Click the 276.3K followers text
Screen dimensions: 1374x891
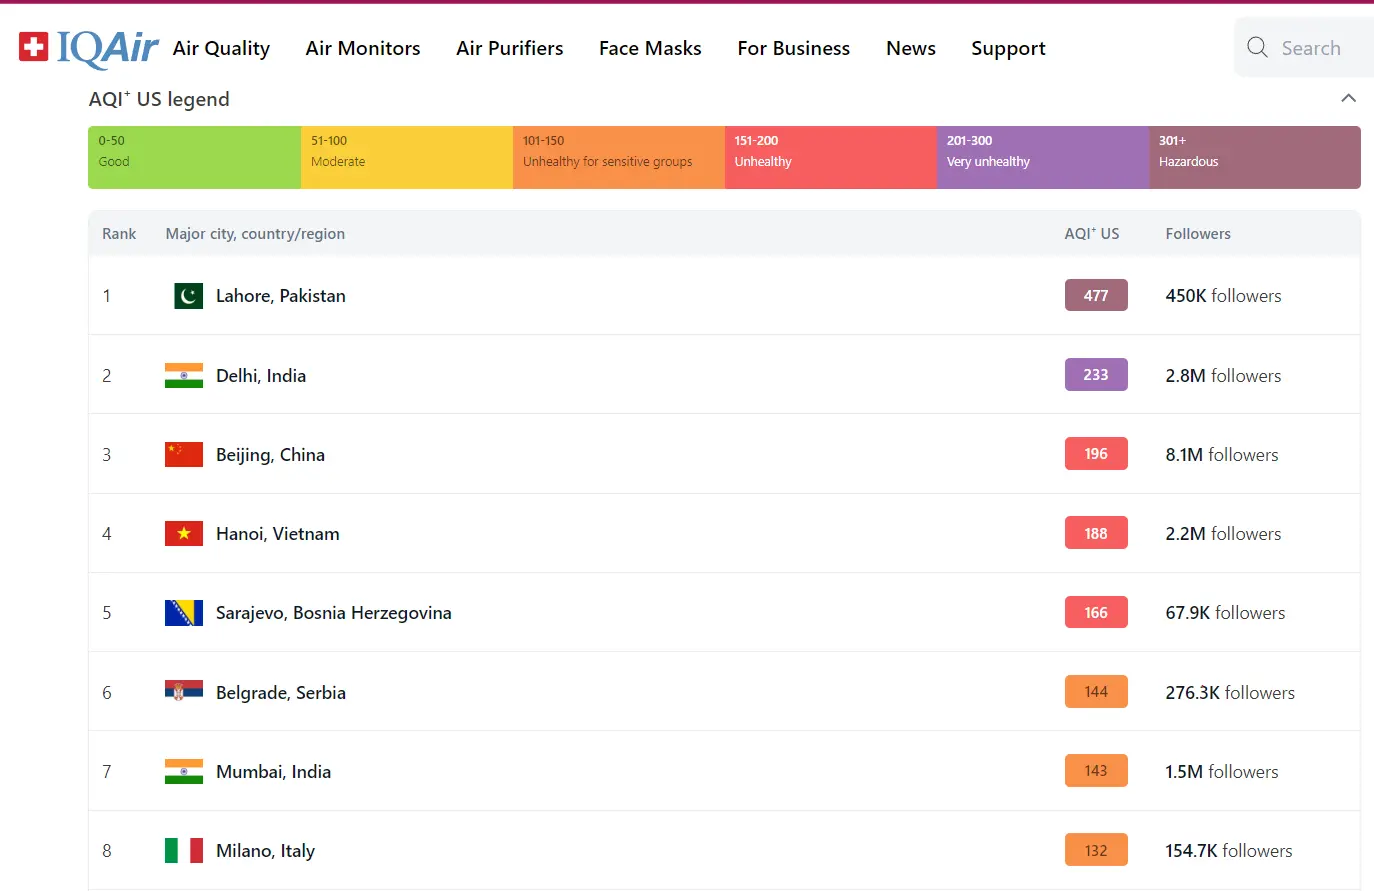coord(1230,692)
